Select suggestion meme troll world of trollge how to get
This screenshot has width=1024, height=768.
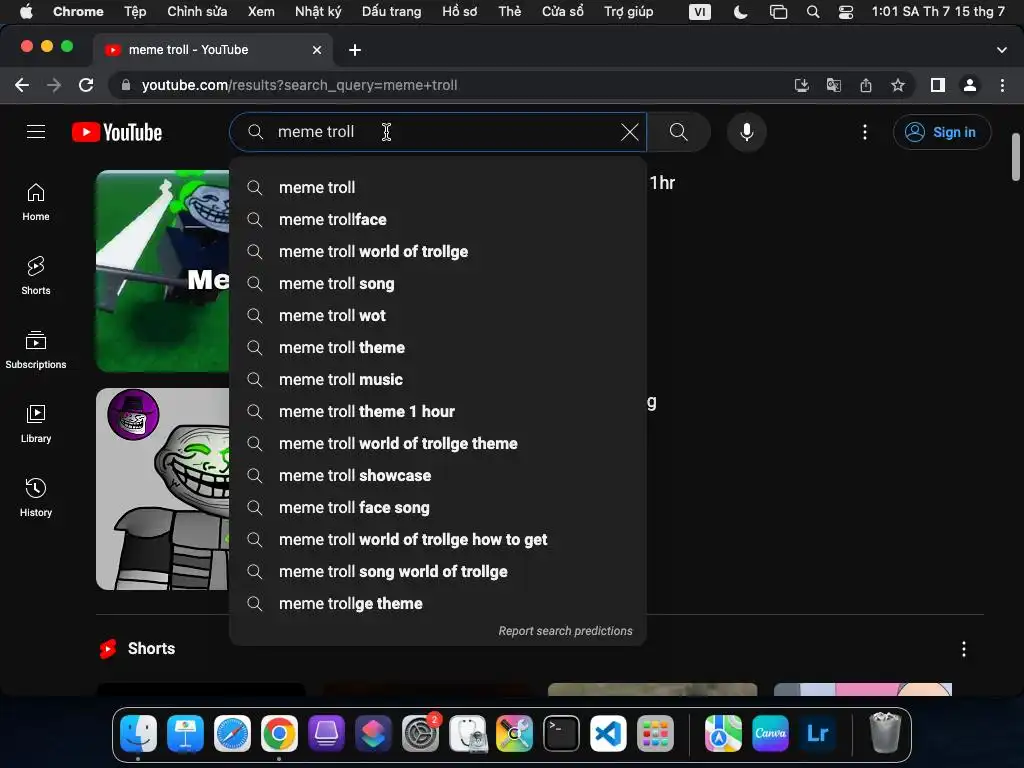(x=438, y=539)
